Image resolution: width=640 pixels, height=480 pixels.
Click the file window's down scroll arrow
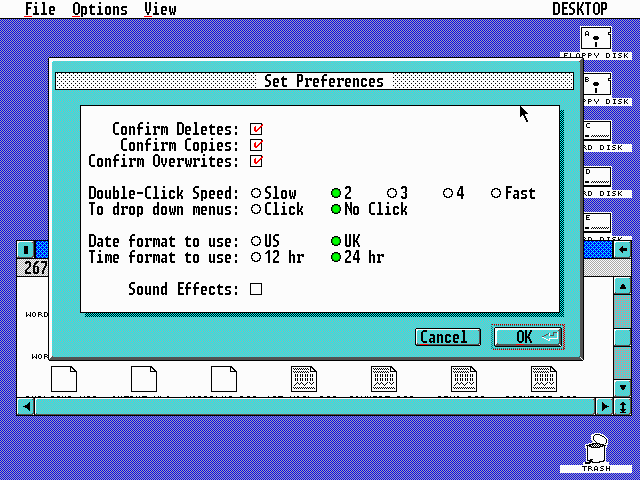(622, 387)
